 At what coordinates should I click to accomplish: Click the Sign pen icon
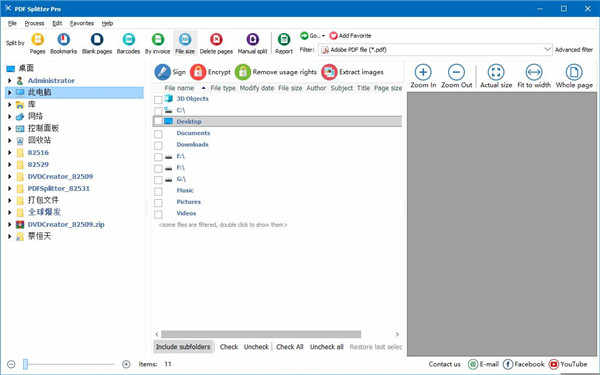(x=163, y=72)
